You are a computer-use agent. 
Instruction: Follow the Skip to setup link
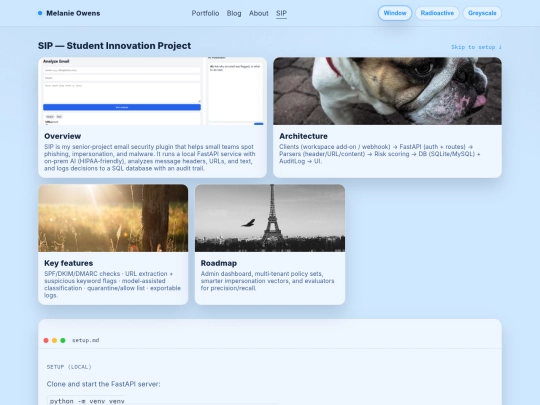coord(476,47)
